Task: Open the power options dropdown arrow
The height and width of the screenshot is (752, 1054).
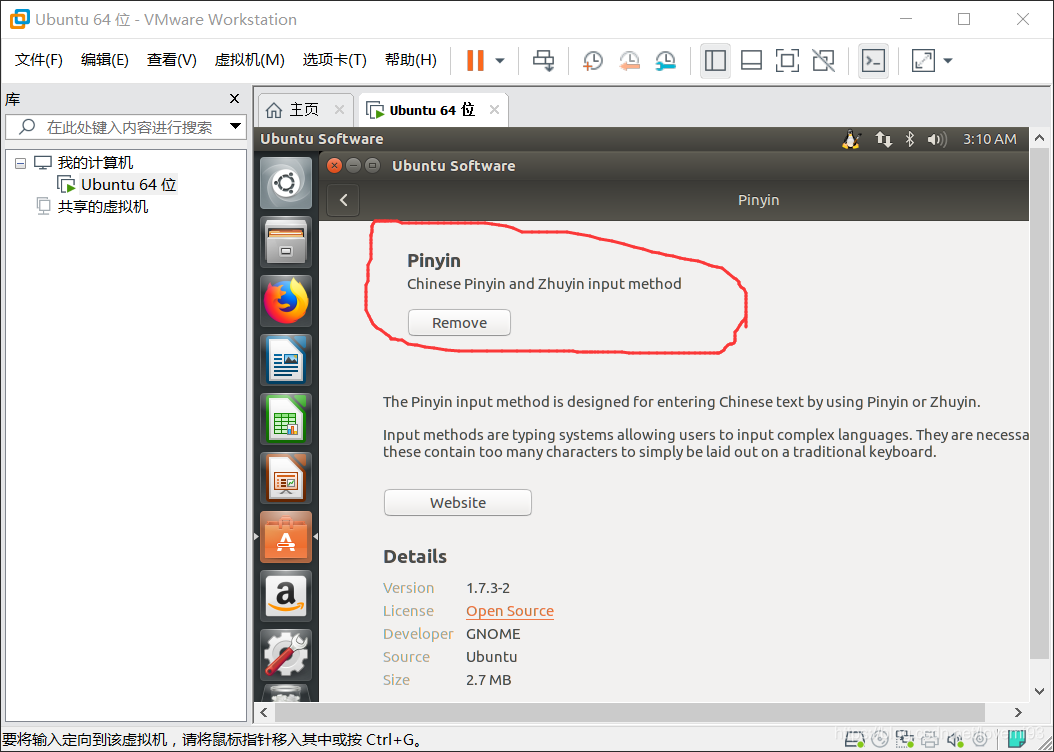Action: pos(500,60)
